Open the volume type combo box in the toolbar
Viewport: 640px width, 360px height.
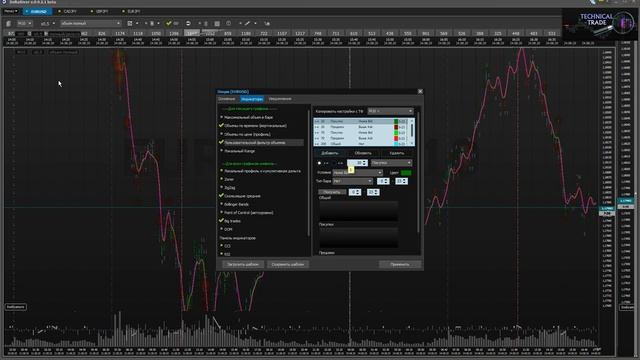[x=91, y=24]
